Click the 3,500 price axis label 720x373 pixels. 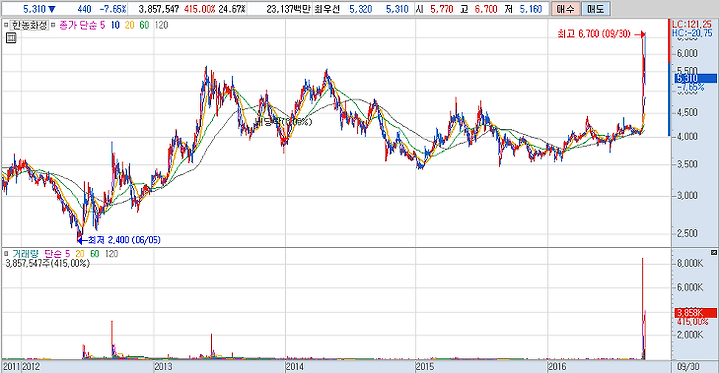click(x=688, y=164)
